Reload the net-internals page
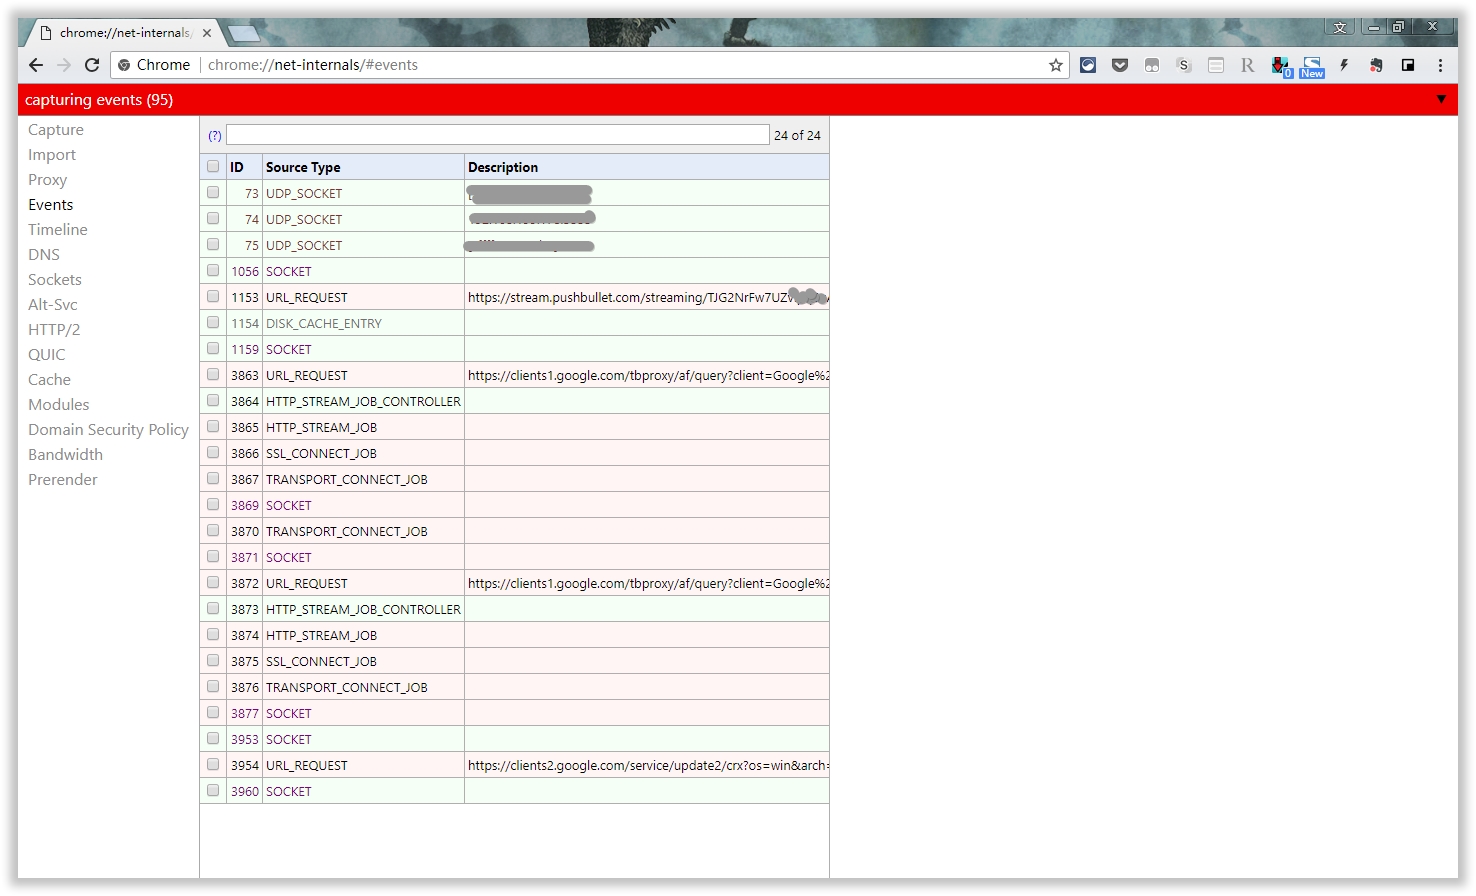The image size is (1476, 896). click(92, 65)
